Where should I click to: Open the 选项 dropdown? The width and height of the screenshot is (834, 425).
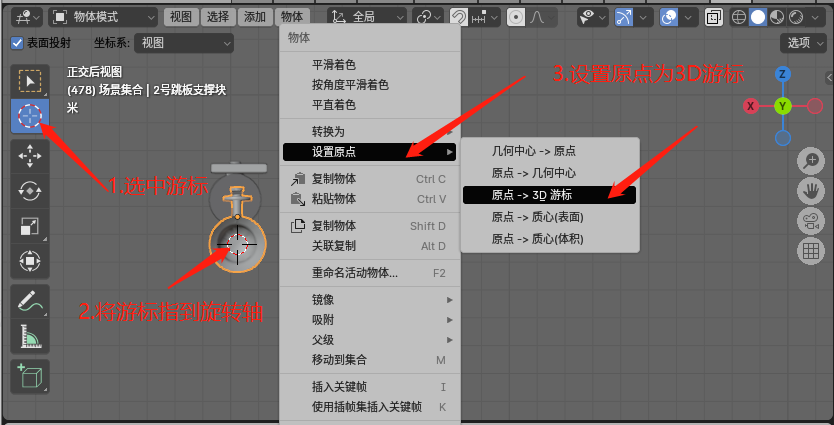[x=803, y=43]
